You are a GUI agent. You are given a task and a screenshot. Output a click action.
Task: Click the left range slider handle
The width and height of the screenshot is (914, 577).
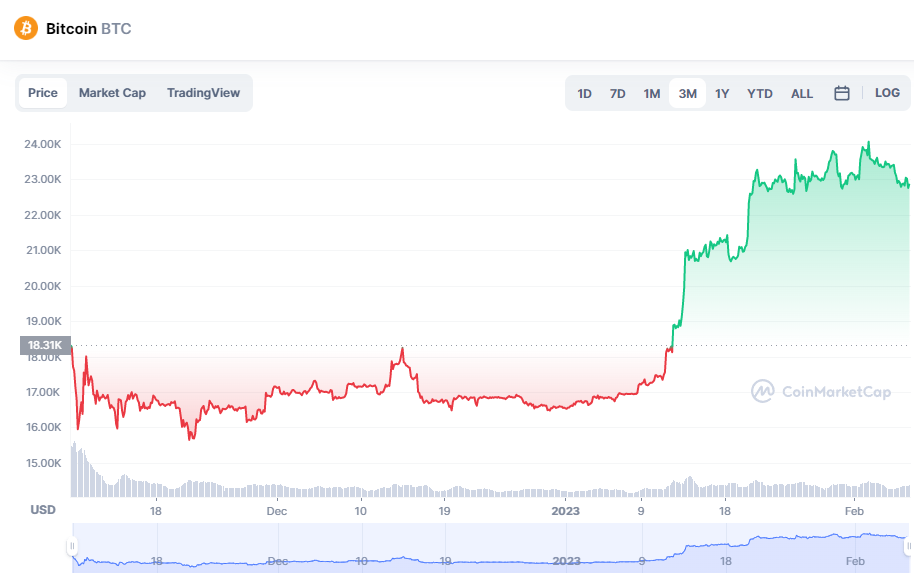[x=72, y=546]
